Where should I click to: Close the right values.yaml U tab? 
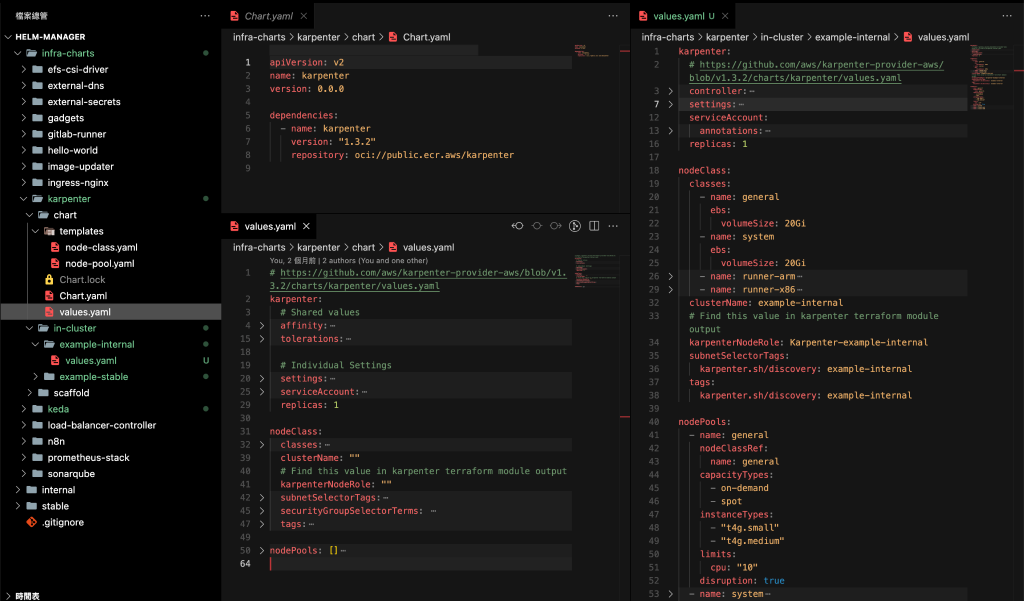click(x=725, y=16)
